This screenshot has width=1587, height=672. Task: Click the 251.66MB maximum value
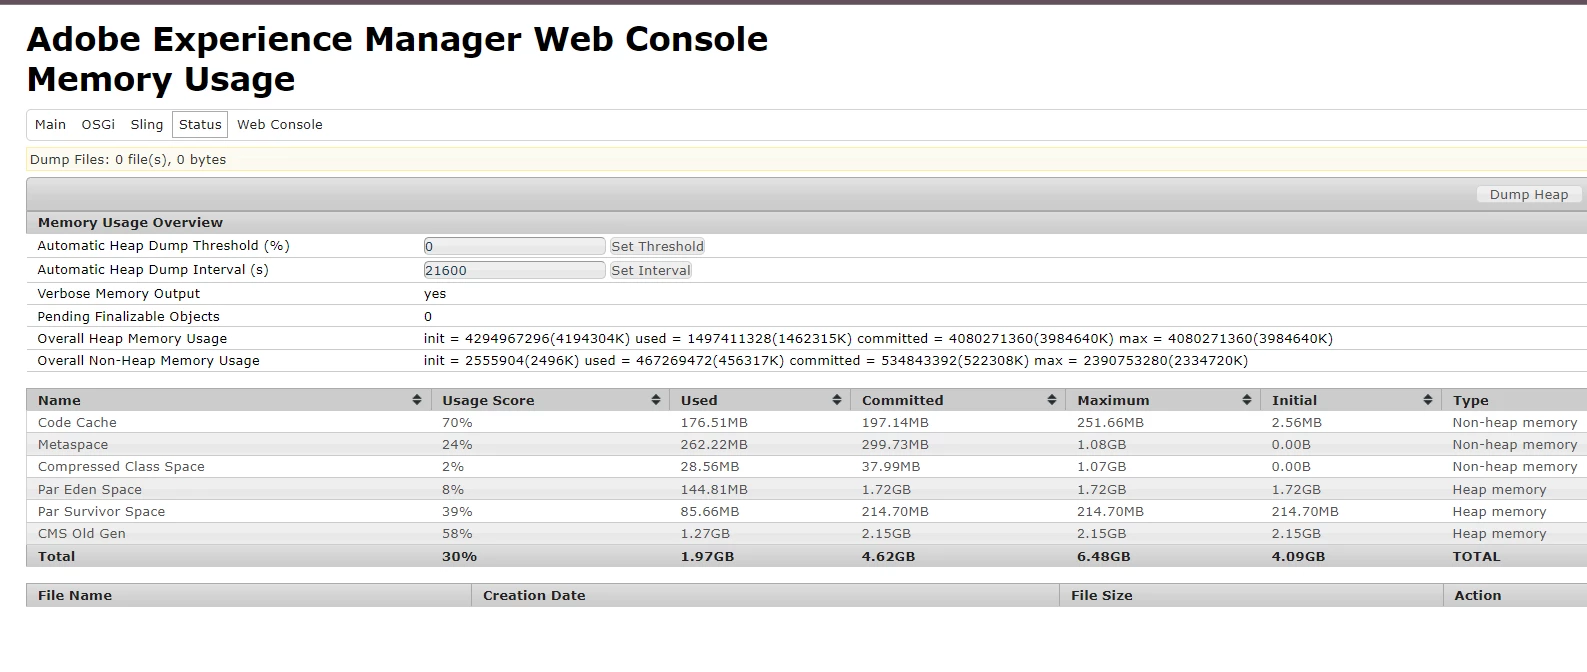pyautogui.click(x=1110, y=423)
